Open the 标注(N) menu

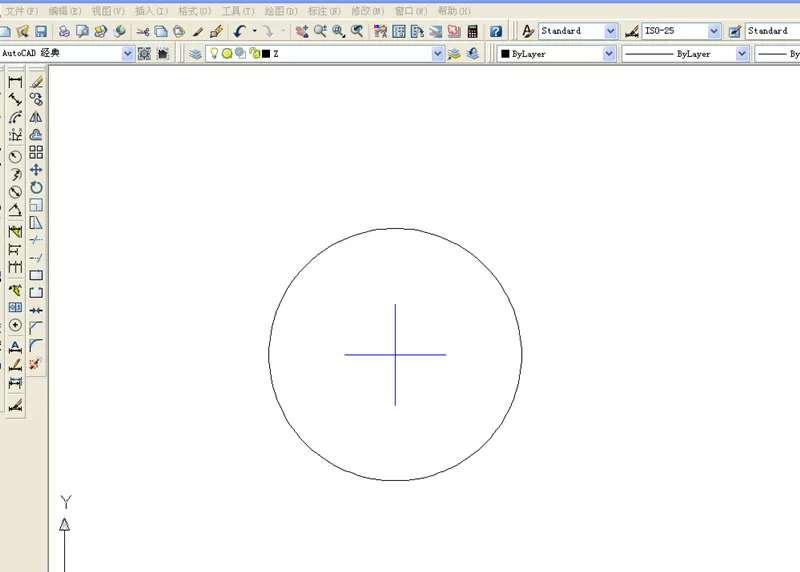[x=324, y=11]
